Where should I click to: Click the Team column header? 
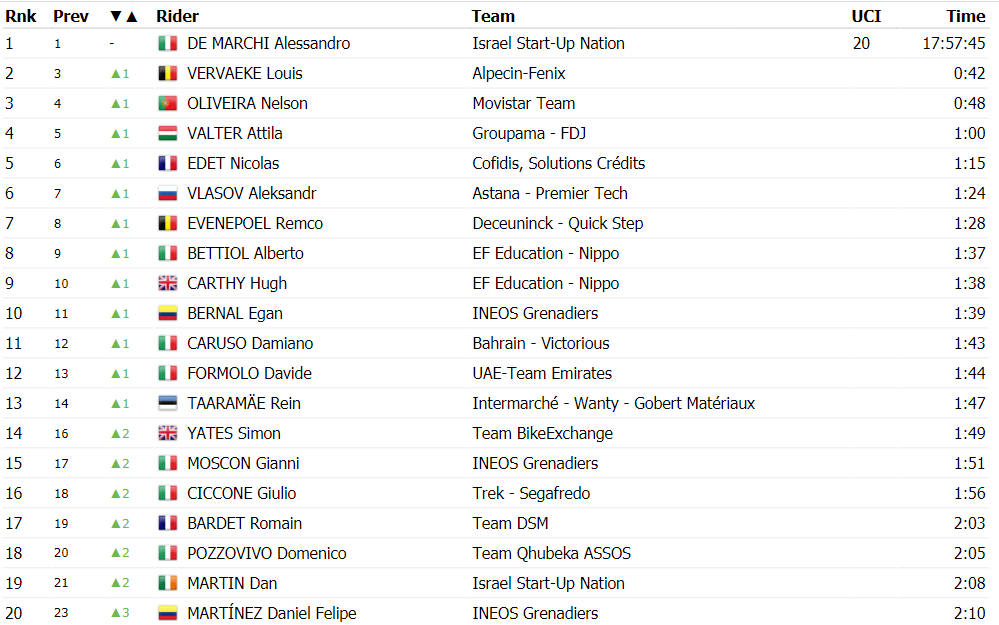coord(493,17)
